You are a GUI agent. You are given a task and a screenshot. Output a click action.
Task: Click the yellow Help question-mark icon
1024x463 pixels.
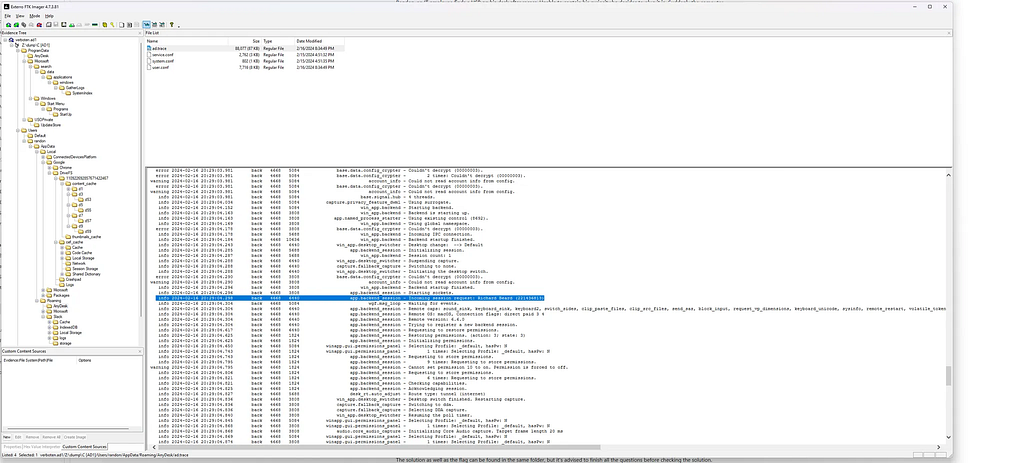(172, 25)
